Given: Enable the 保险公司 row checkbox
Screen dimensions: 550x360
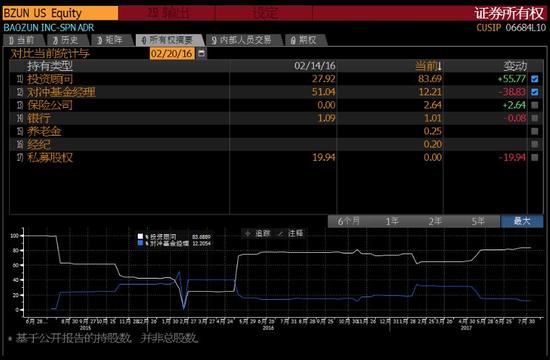Looking at the screenshot, I should pos(535,105).
